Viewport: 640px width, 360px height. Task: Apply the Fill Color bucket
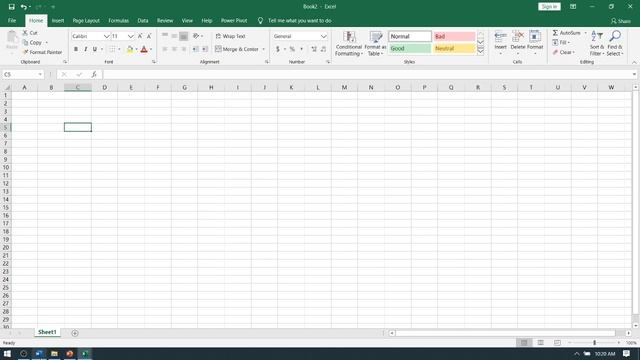pos(130,49)
